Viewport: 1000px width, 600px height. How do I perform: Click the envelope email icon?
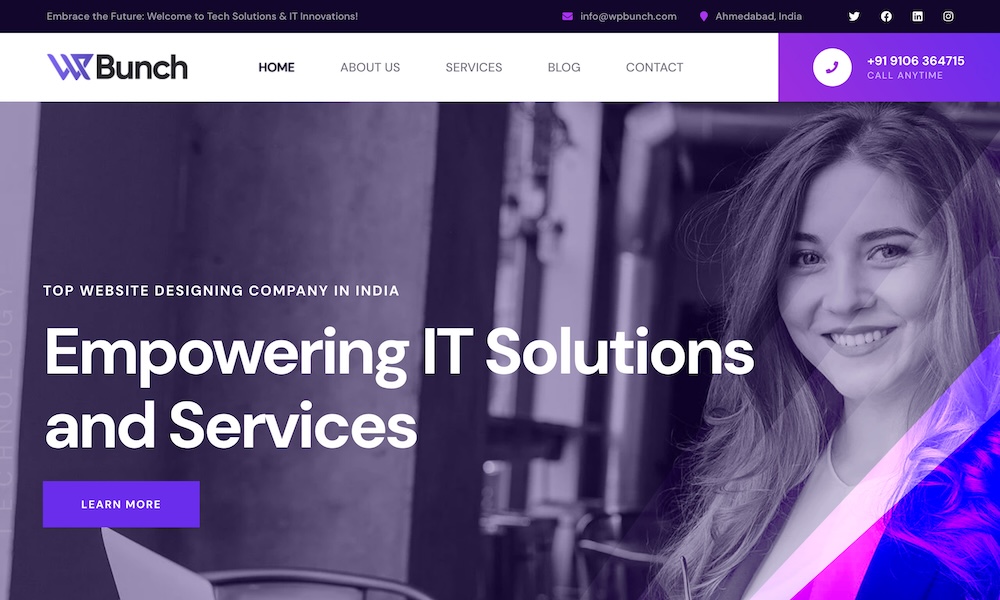point(567,17)
